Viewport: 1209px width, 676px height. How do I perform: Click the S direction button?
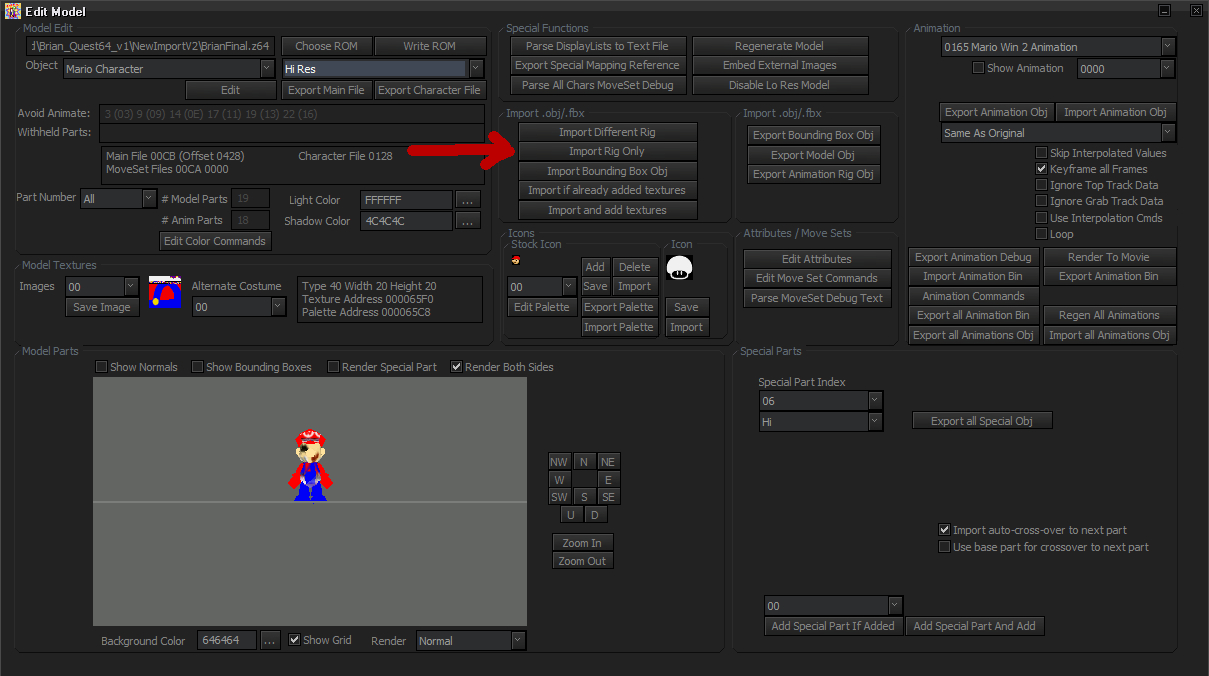coord(584,497)
